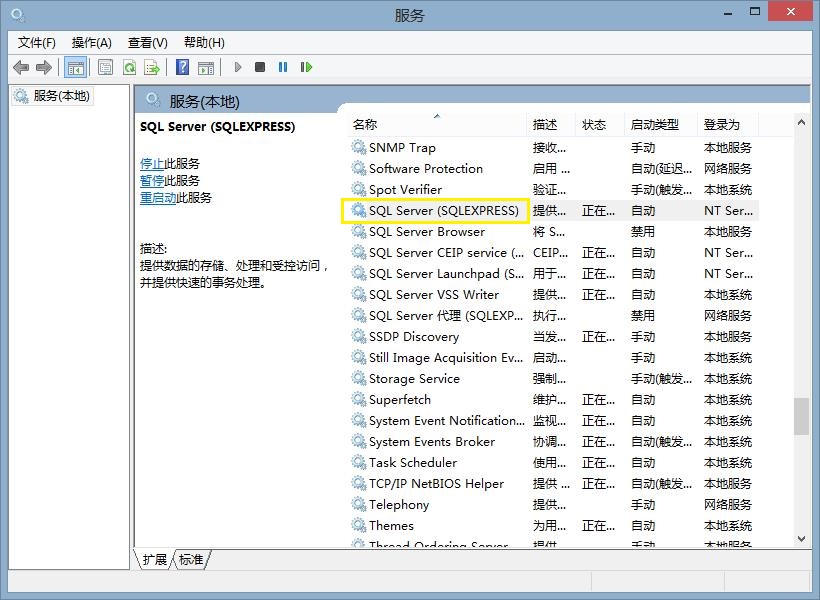Image resolution: width=820 pixels, height=600 pixels.
Task: Switch to the 扩展 tab
Action: pos(155,559)
